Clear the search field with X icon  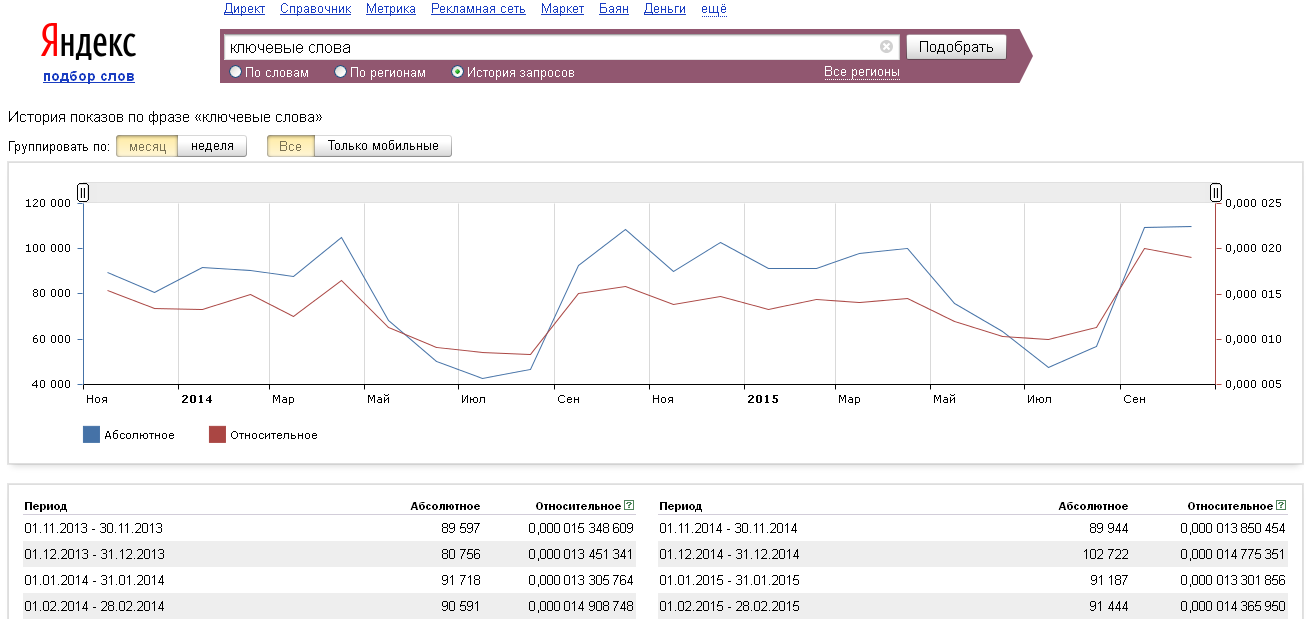point(886,47)
